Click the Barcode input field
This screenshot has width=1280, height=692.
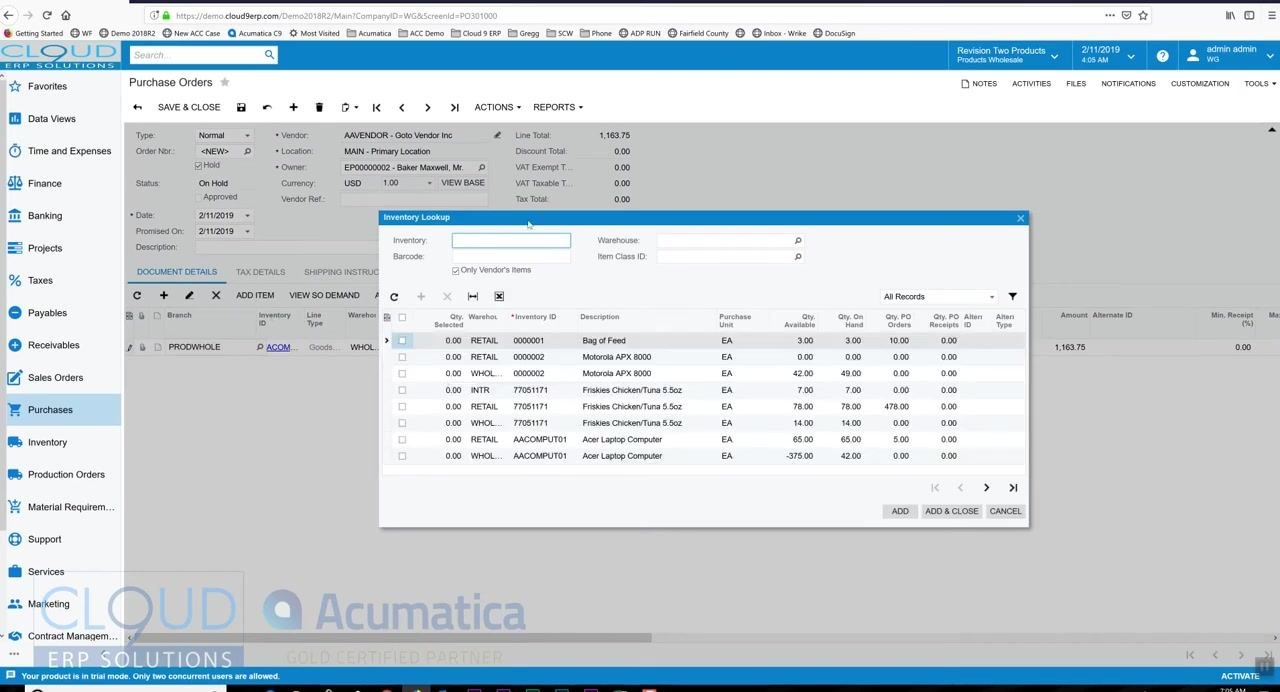(511, 257)
